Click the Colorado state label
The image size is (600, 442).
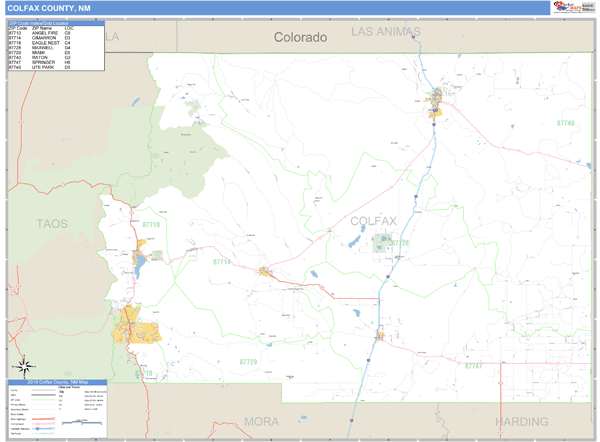[x=301, y=37]
